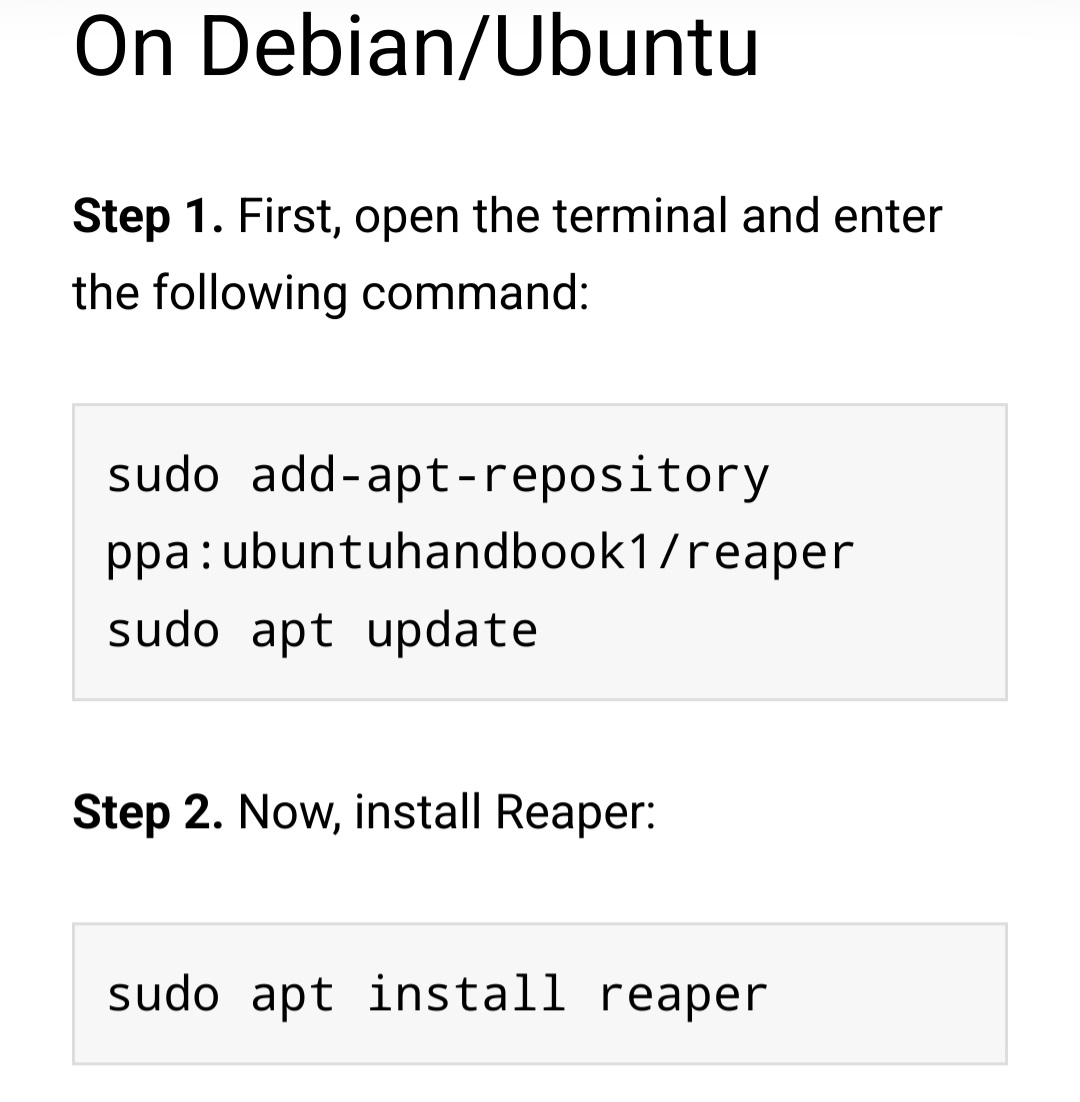Click the 'On Debian/Ubuntu' heading

pos(416,48)
